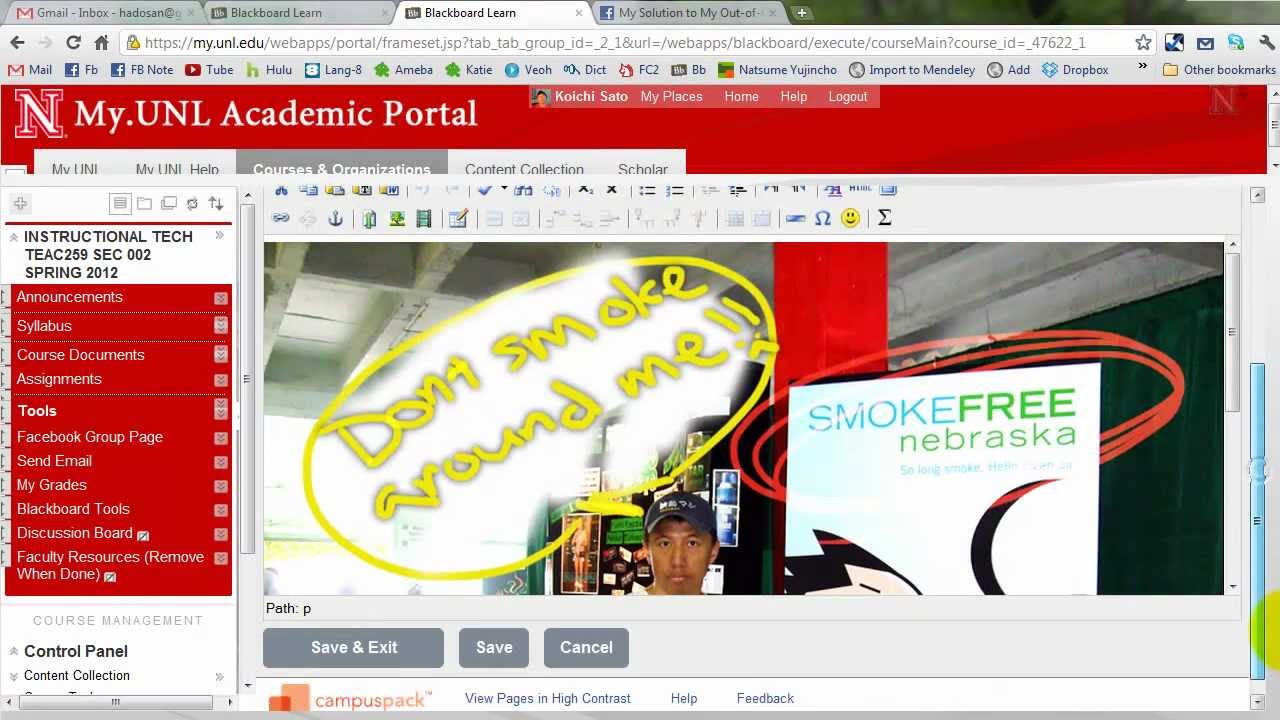The height and width of the screenshot is (720, 1280).
Task: Open the Scholar portal tab
Action: [642, 169]
